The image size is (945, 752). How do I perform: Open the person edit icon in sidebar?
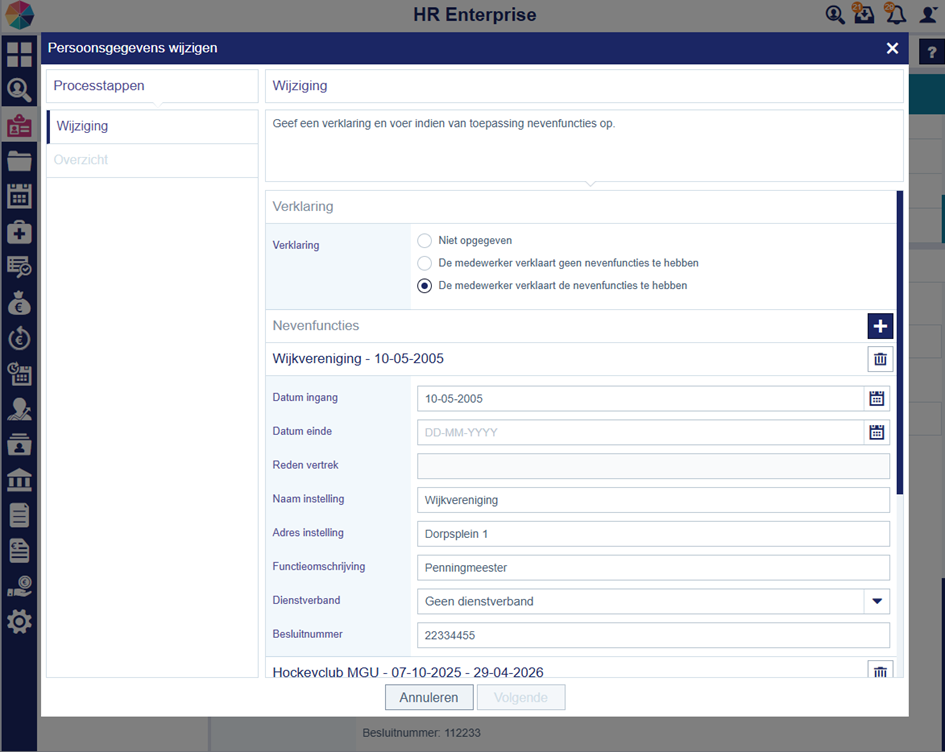click(x=19, y=409)
